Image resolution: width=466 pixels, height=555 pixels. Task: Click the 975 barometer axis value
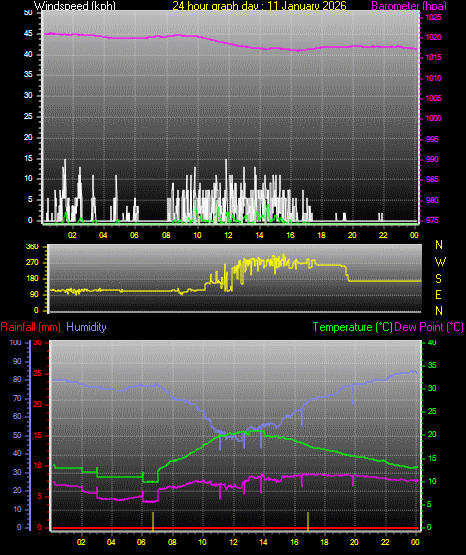(432, 220)
